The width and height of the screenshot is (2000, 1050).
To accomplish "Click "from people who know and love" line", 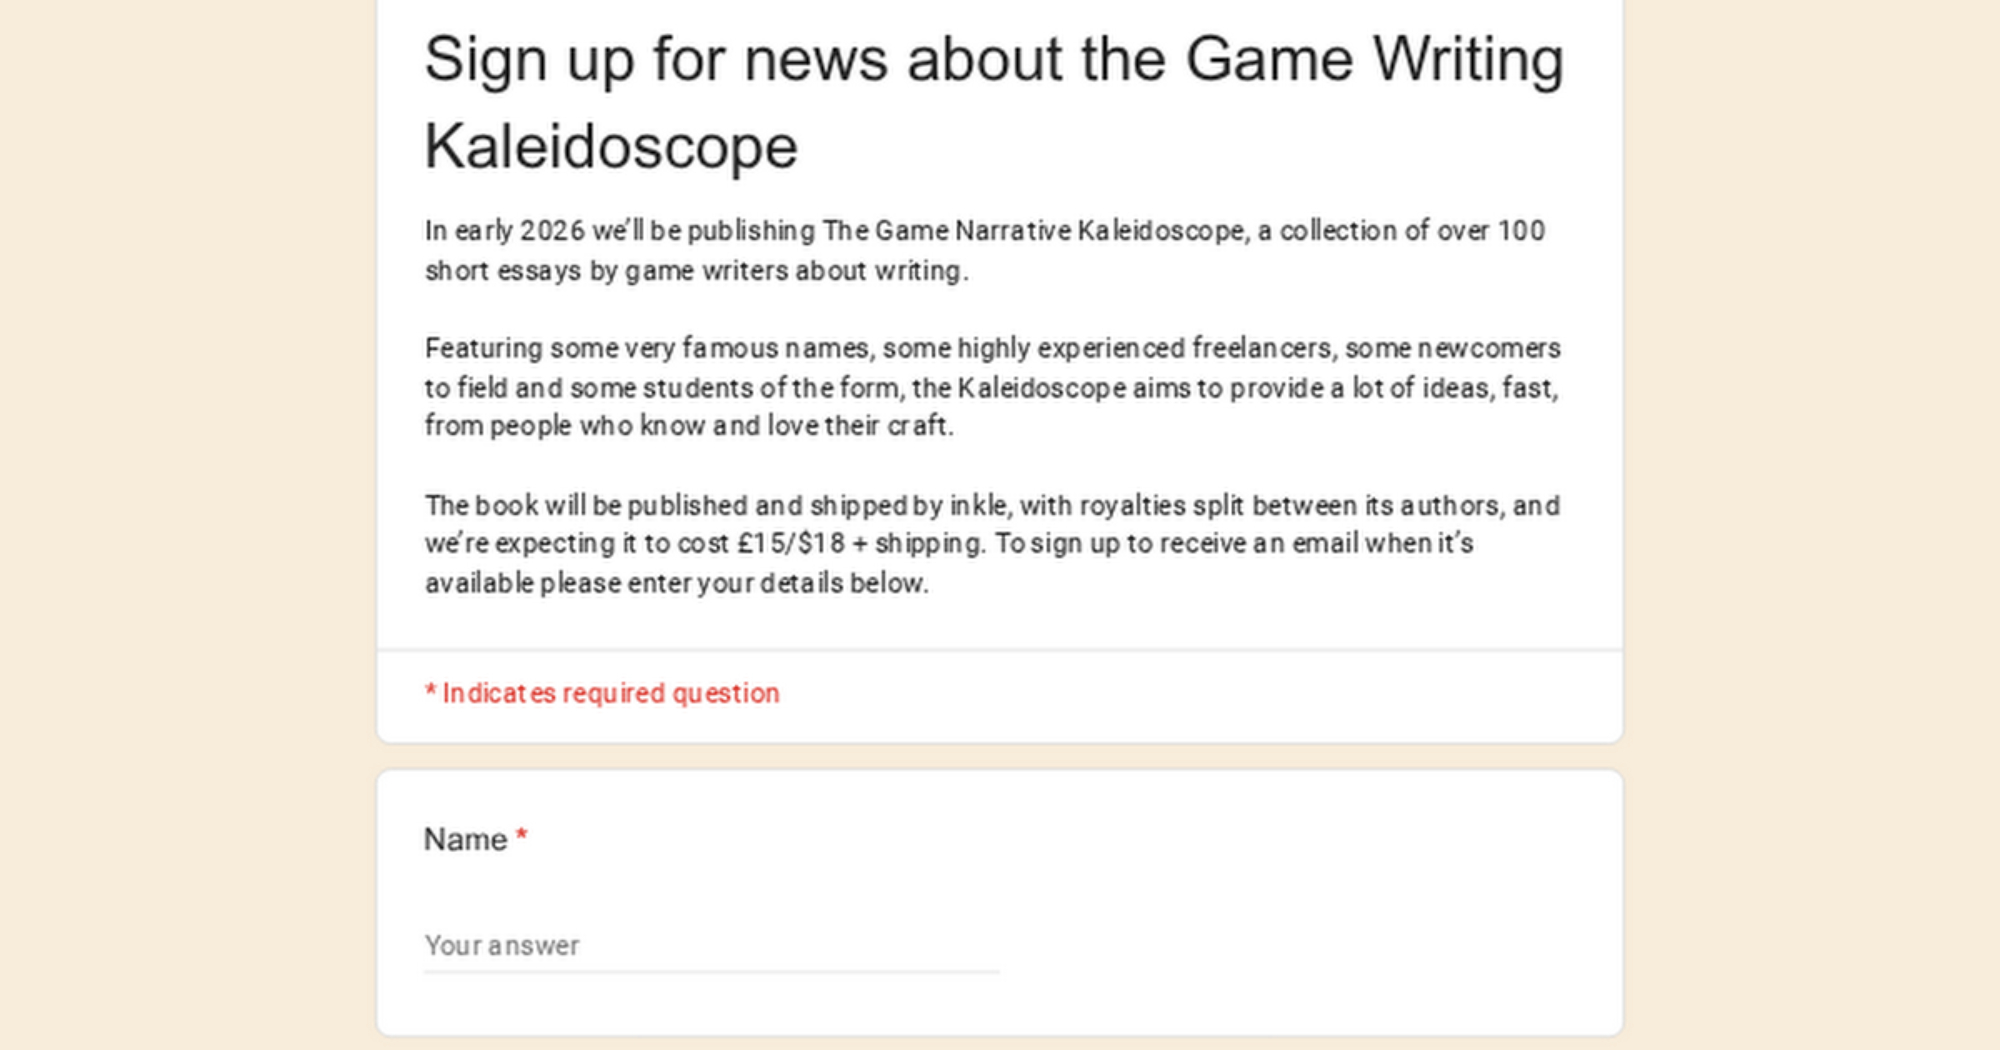I will (689, 426).
